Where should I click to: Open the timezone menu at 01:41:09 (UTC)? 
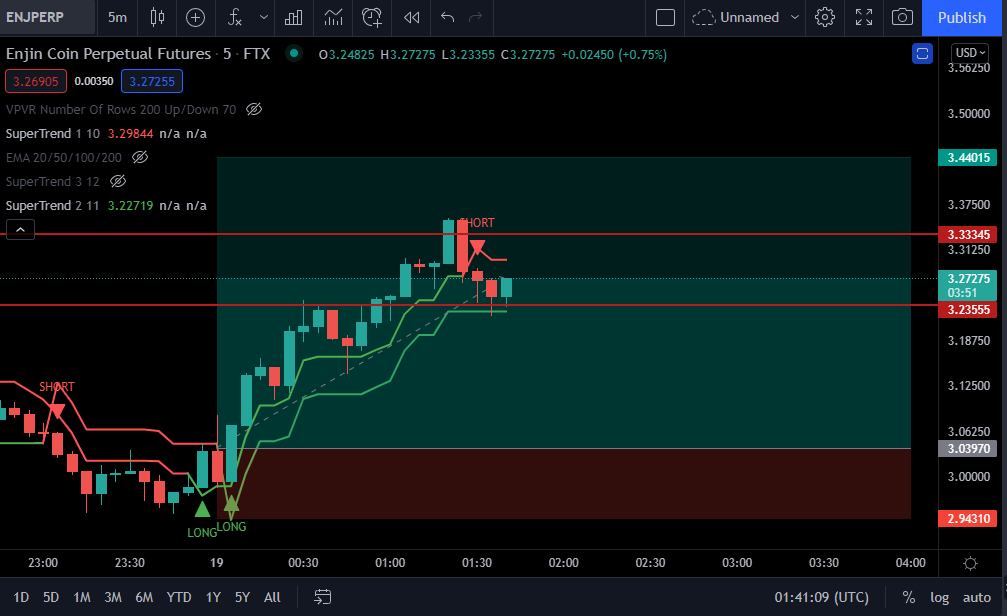point(821,597)
